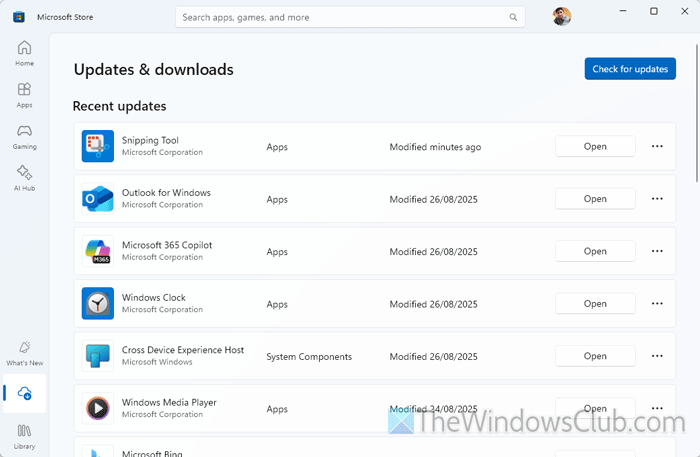Expand more options for Outlook for Windows
Screen dimensions: 700x457
pyautogui.click(x=657, y=199)
